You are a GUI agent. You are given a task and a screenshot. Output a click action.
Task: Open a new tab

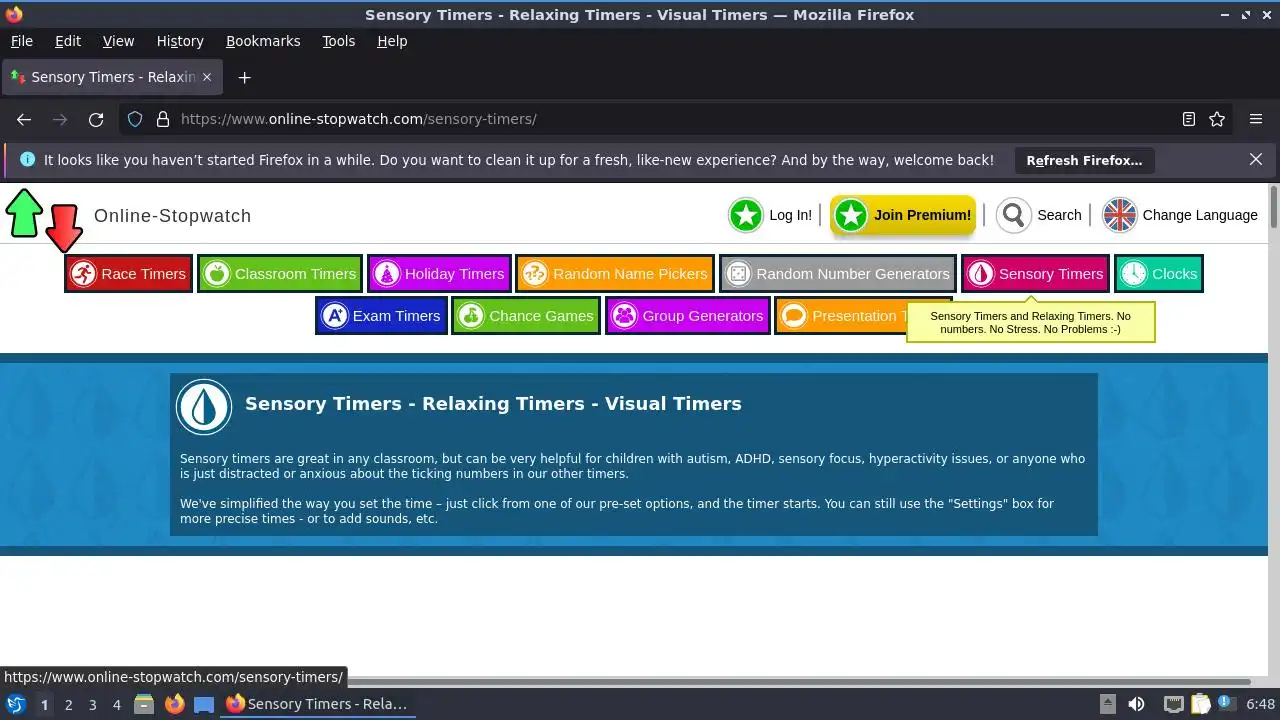coord(244,77)
